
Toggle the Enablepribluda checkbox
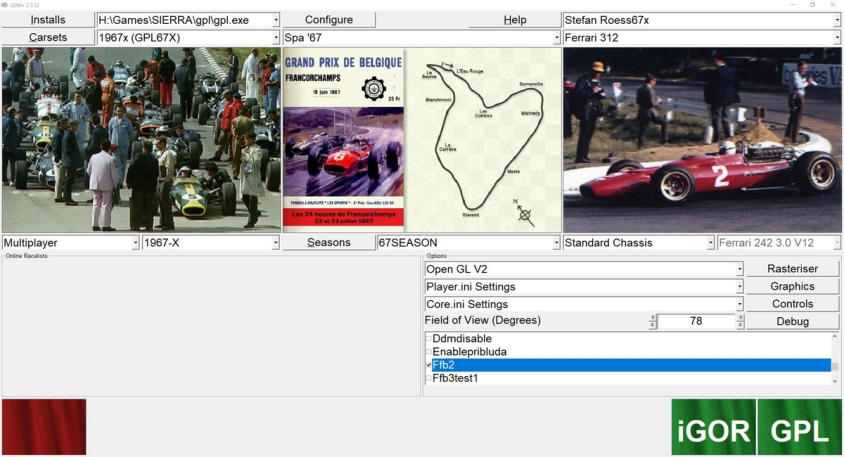(429, 352)
